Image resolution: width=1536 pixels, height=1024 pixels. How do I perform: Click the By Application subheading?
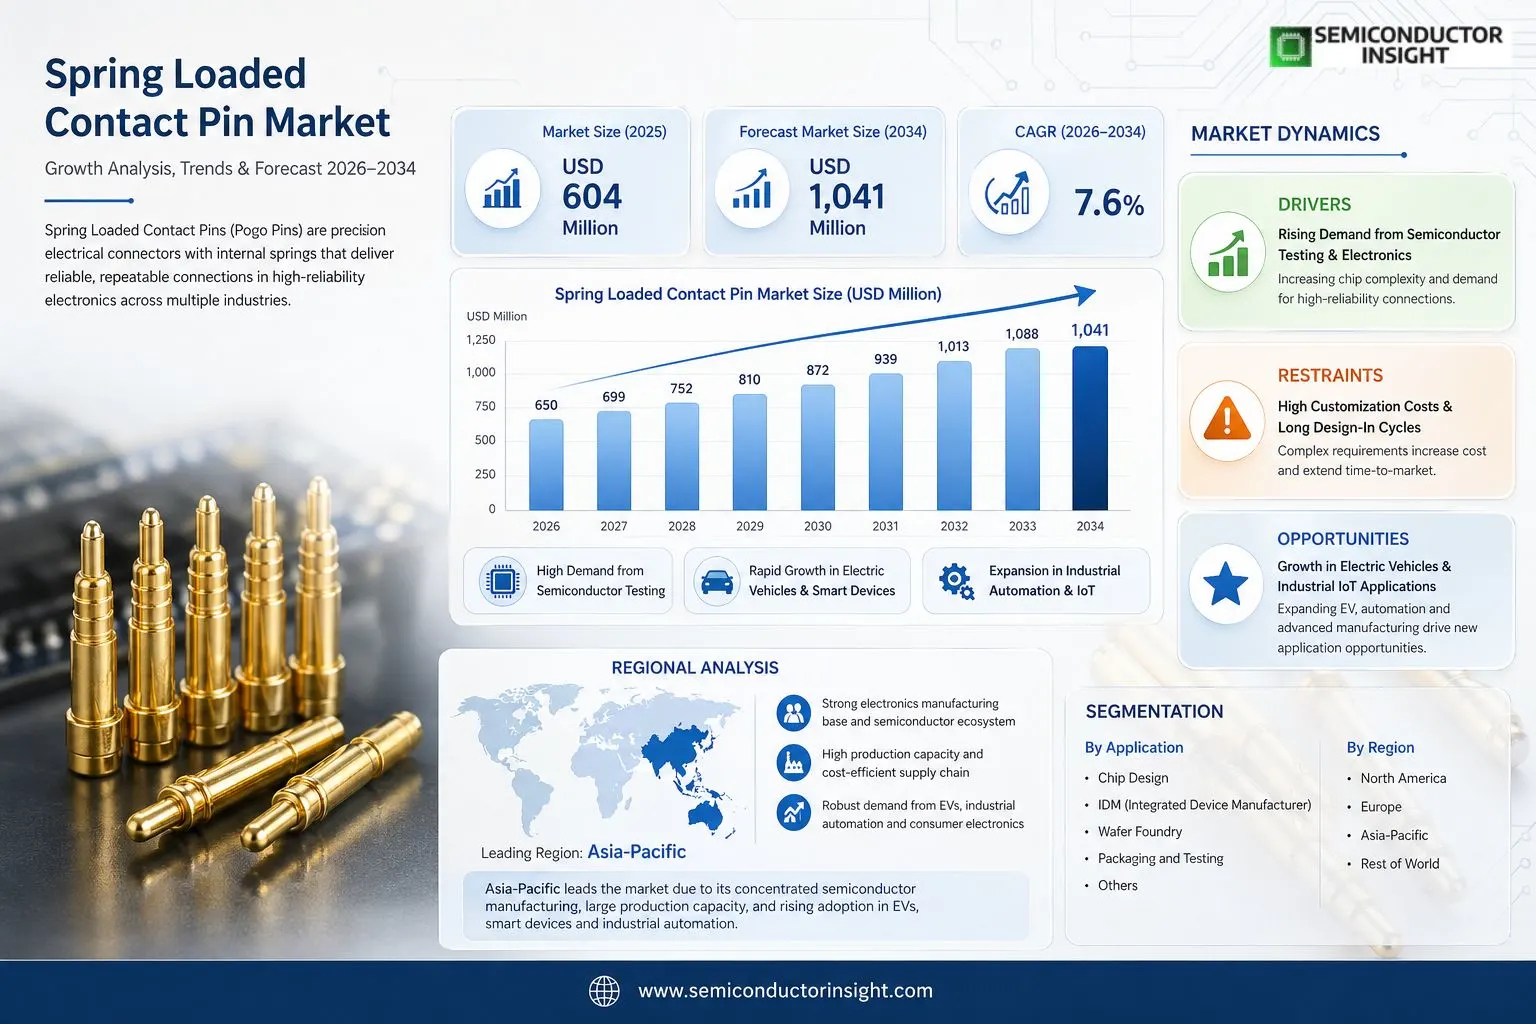(x=1133, y=748)
